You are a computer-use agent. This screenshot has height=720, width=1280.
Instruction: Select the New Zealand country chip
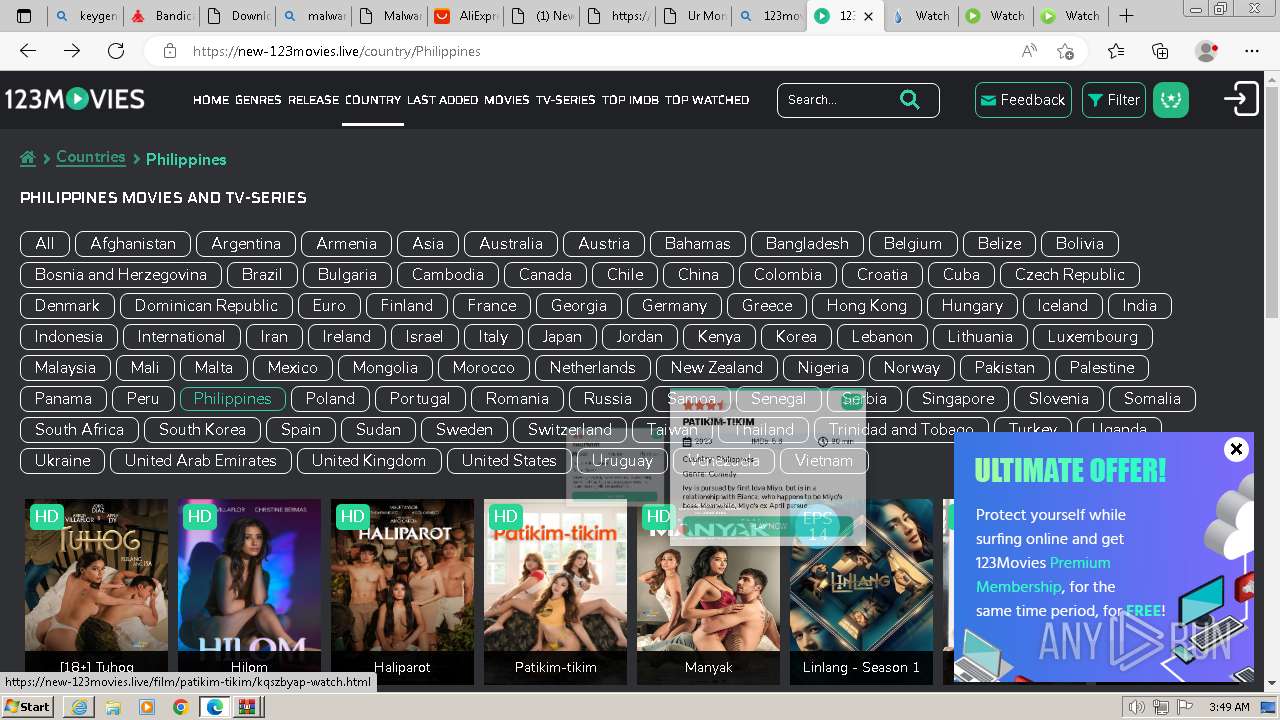click(x=717, y=367)
